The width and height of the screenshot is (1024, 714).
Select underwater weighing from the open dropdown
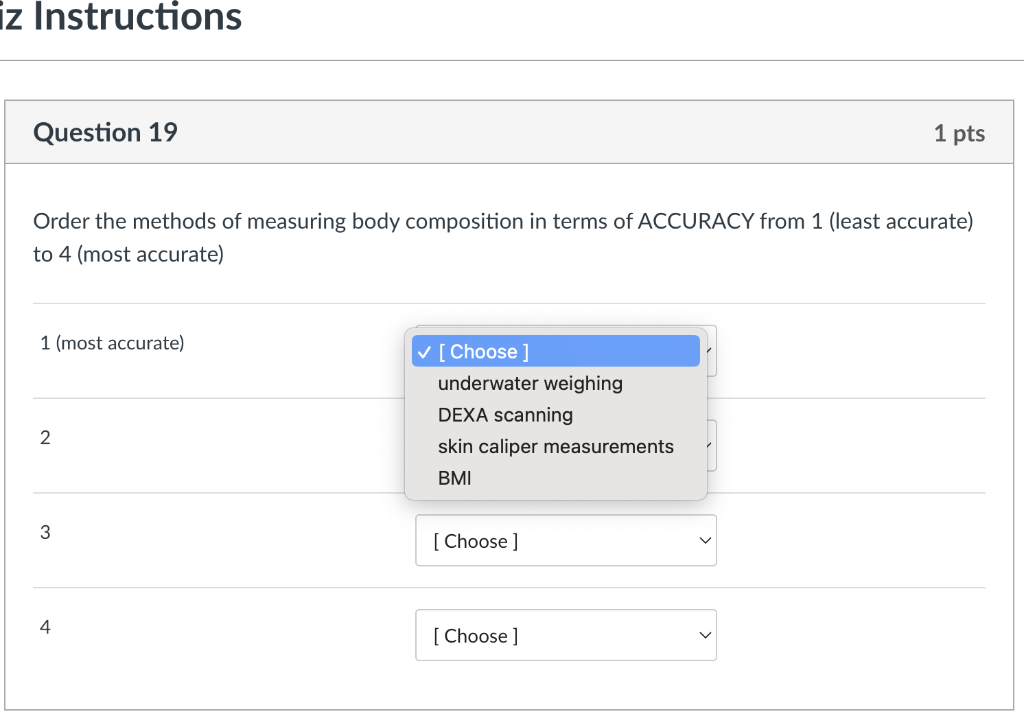(x=530, y=383)
